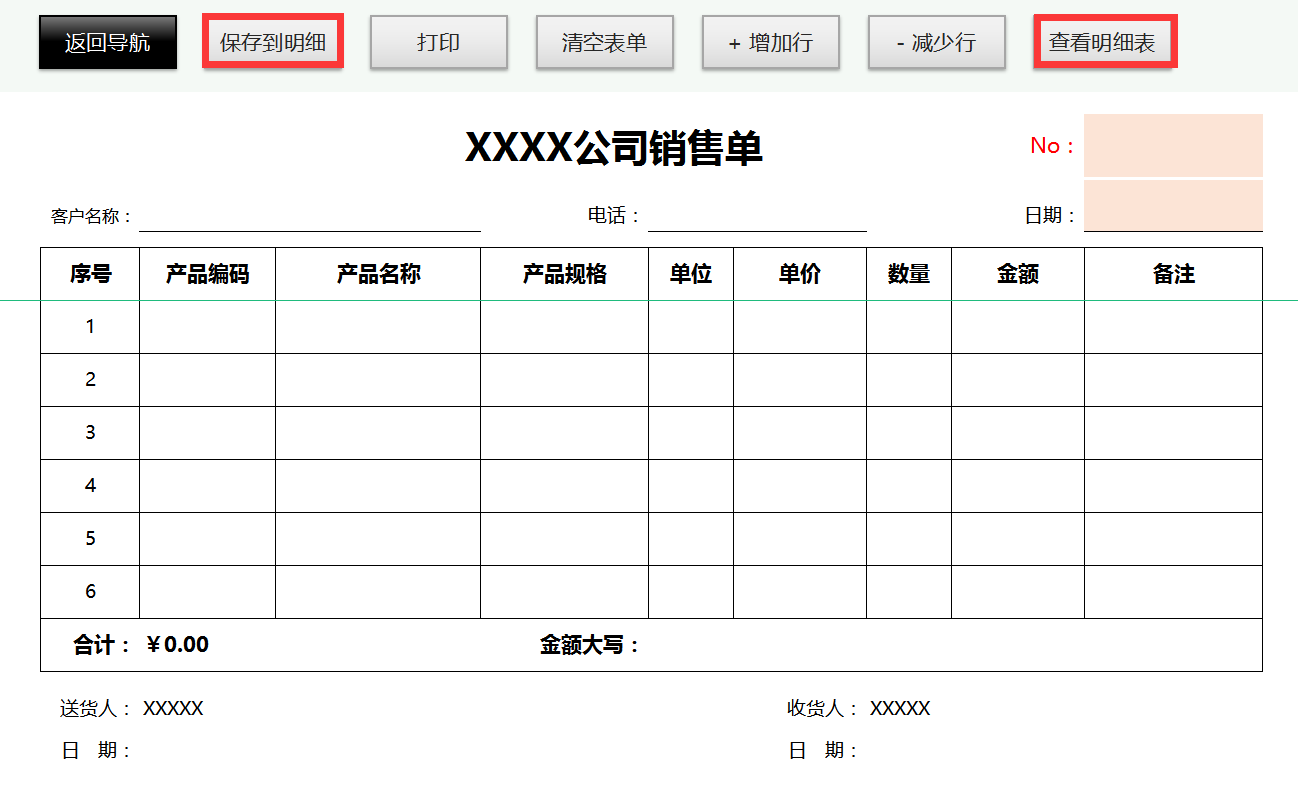Click the 单位 cell in row 2
The height and width of the screenshot is (793, 1298).
click(691, 380)
